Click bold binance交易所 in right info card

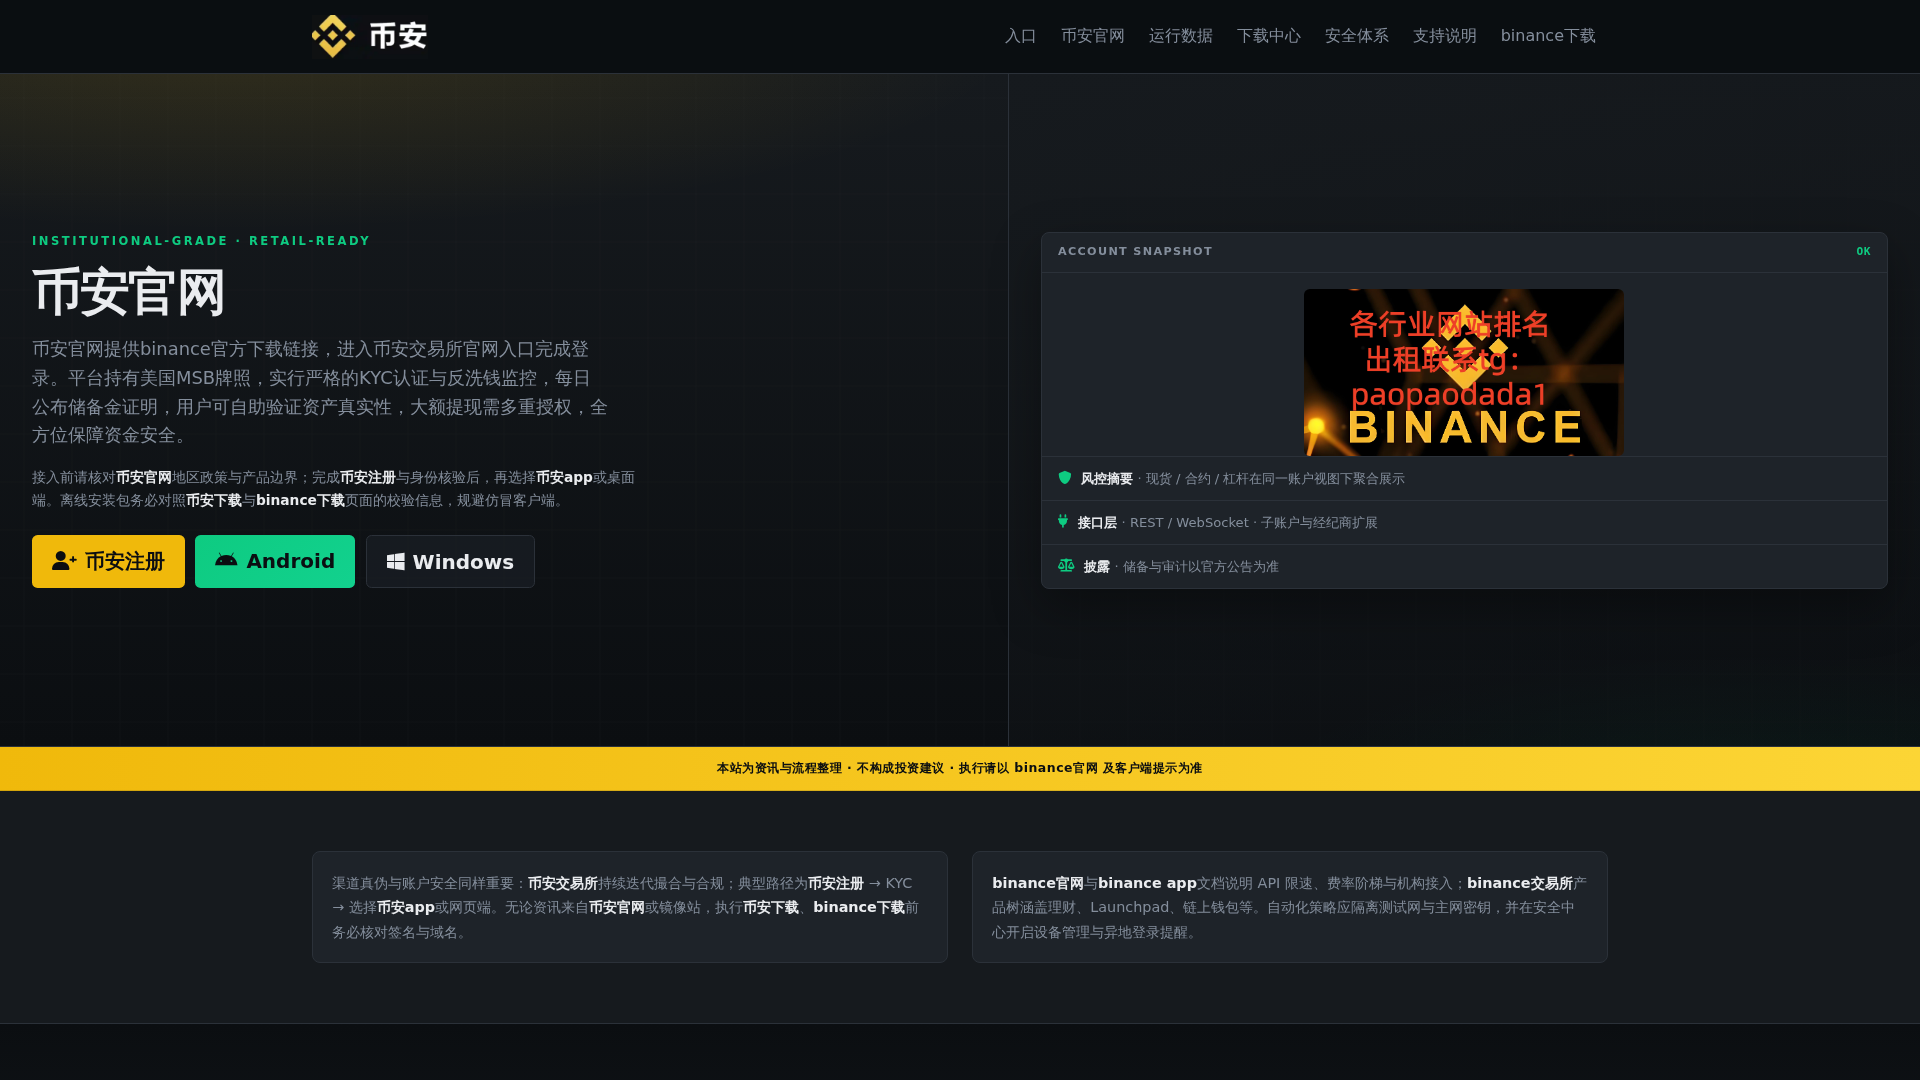[1519, 884]
